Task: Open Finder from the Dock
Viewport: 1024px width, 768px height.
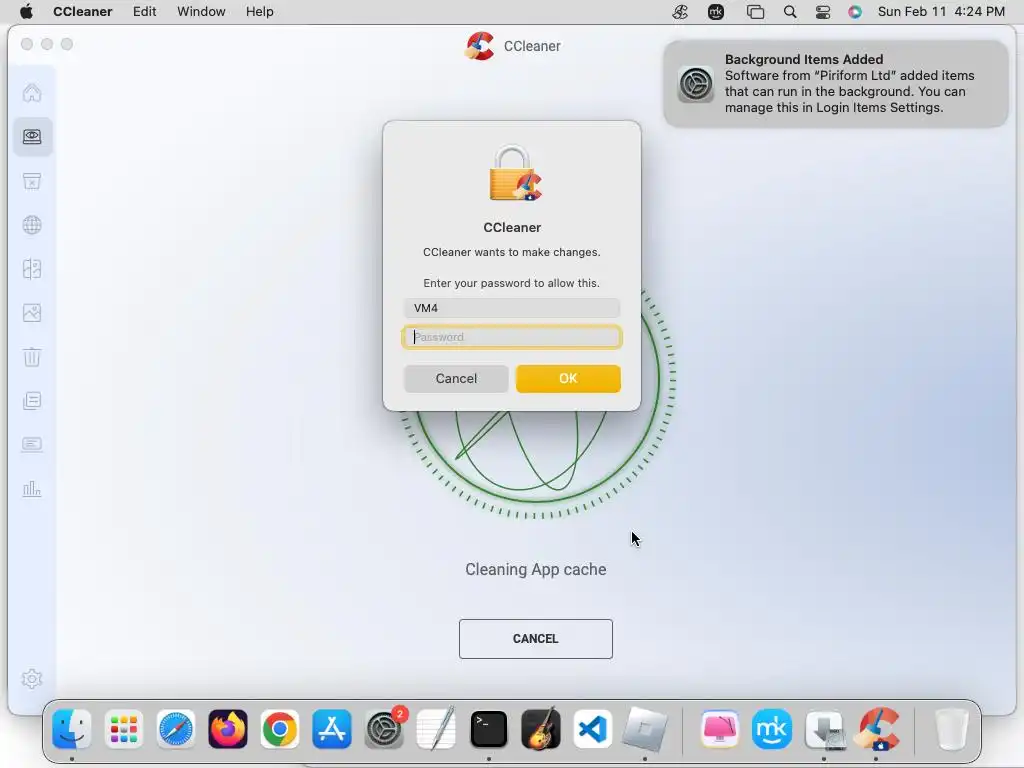Action: click(72, 729)
